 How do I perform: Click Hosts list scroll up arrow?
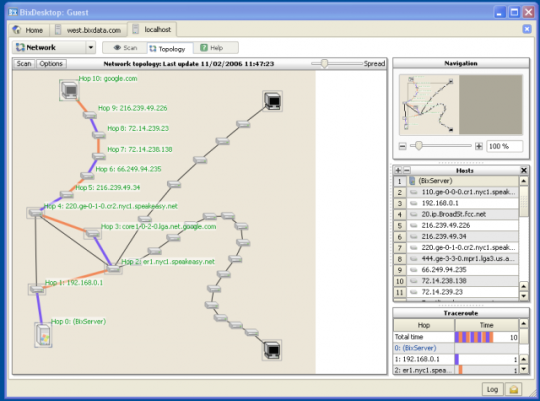pos(524,181)
